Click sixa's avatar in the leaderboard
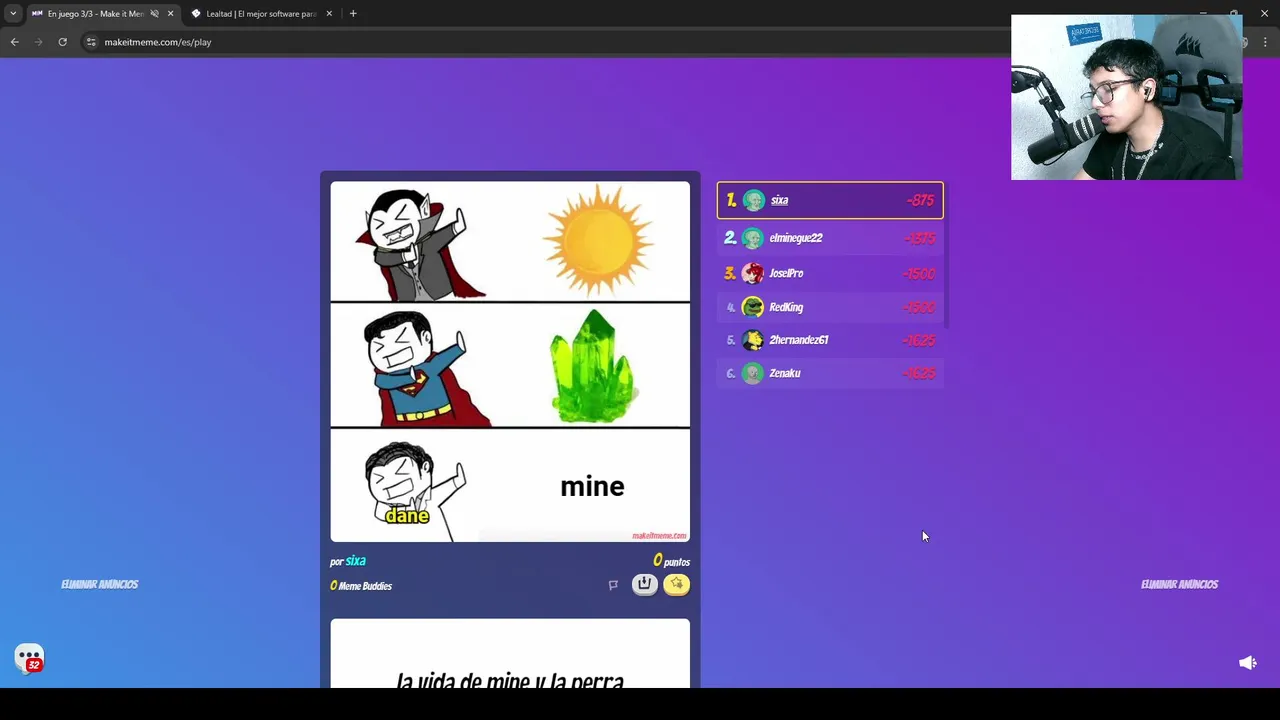The width and height of the screenshot is (1280, 720). [754, 200]
